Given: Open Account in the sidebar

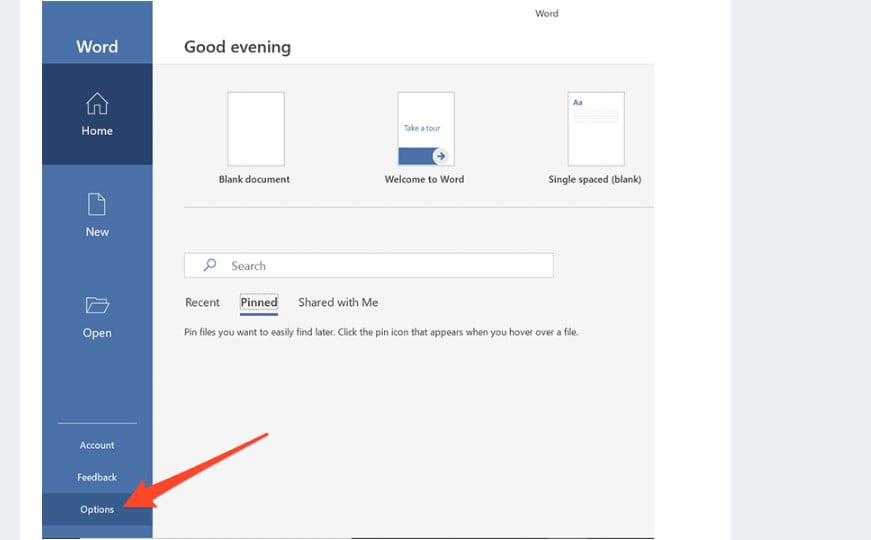Looking at the screenshot, I should [x=97, y=445].
